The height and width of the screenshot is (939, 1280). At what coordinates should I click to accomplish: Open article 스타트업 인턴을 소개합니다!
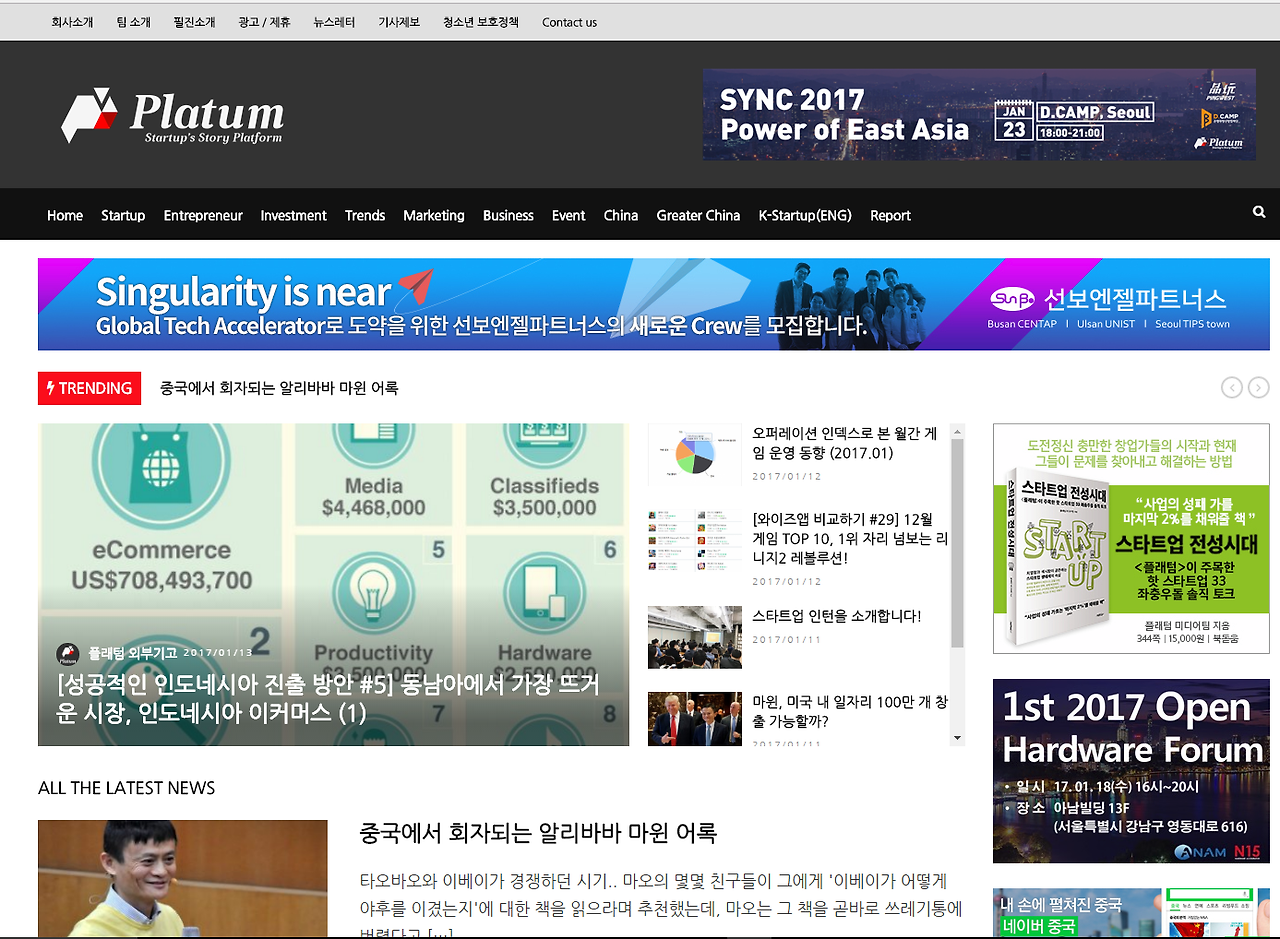click(837, 616)
